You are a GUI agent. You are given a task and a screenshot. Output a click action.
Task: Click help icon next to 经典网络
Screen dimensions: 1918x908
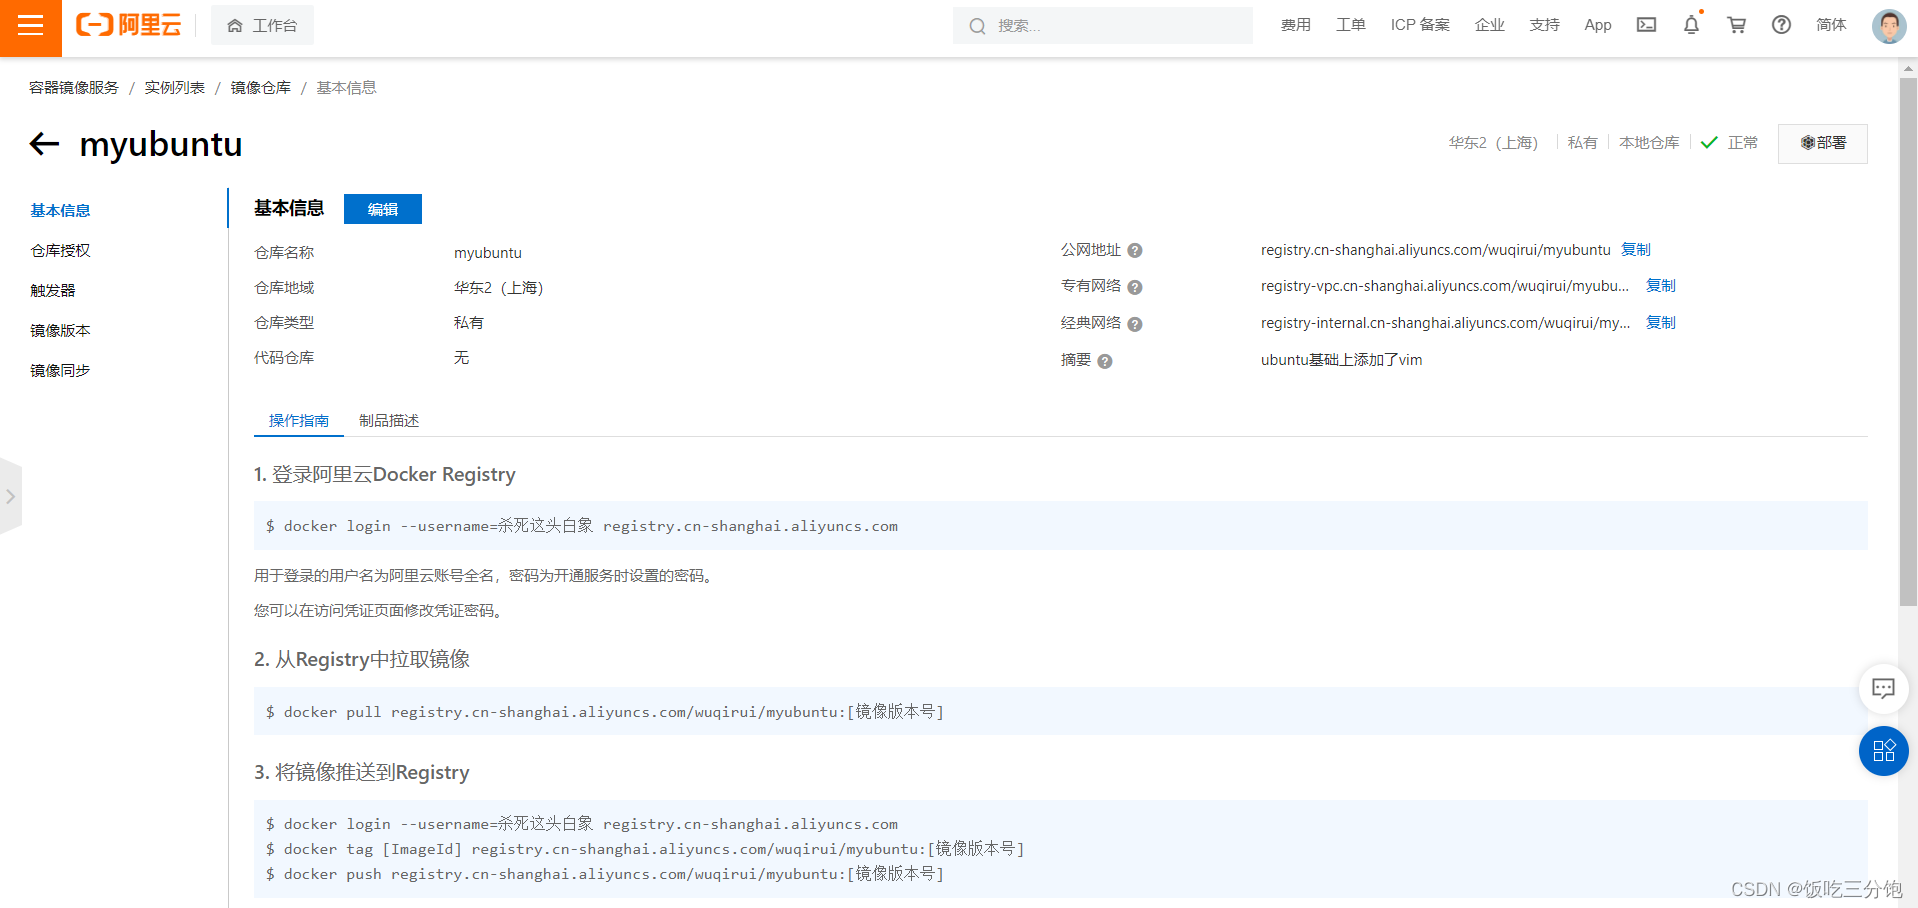1135,324
